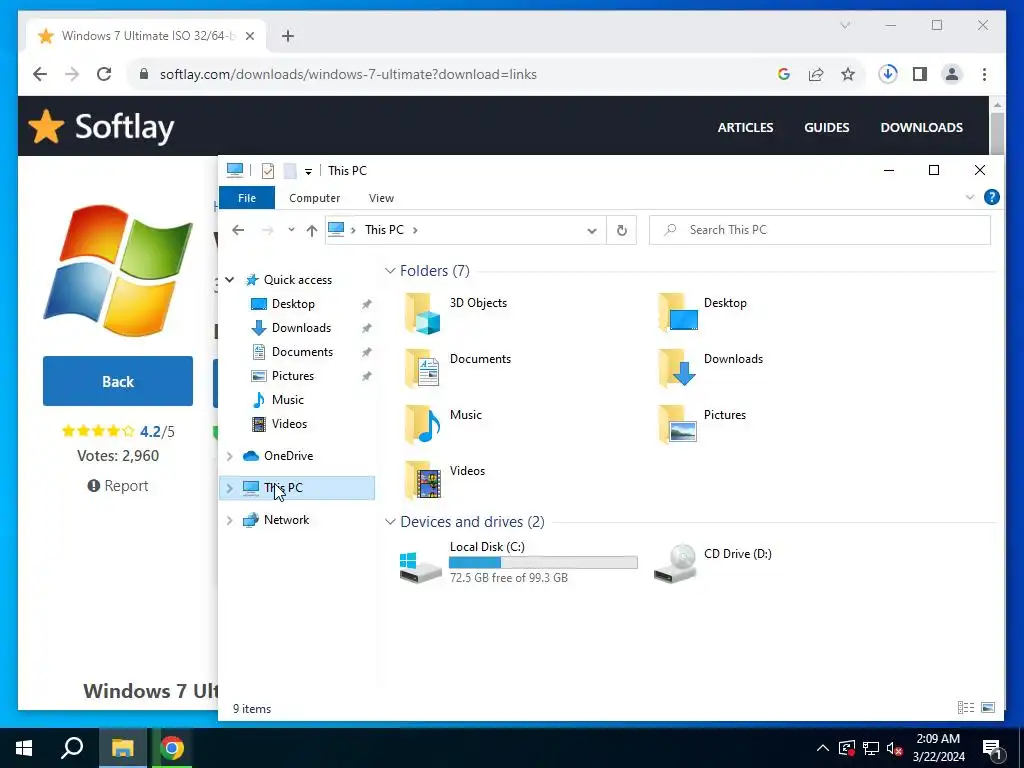This screenshot has width=1024, height=768.
Task: Open the Music folder in Folders section
Action: click(x=423, y=424)
